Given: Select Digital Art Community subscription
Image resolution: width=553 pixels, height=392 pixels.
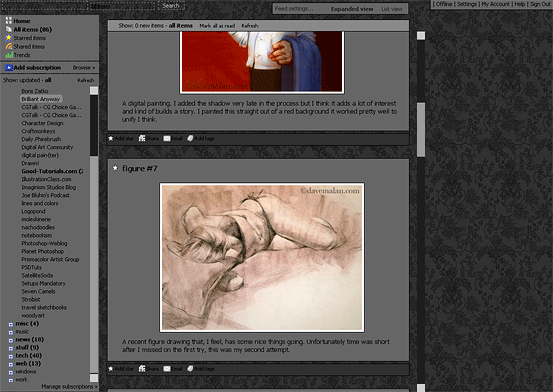Looking at the screenshot, I should click(x=47, y=147).
